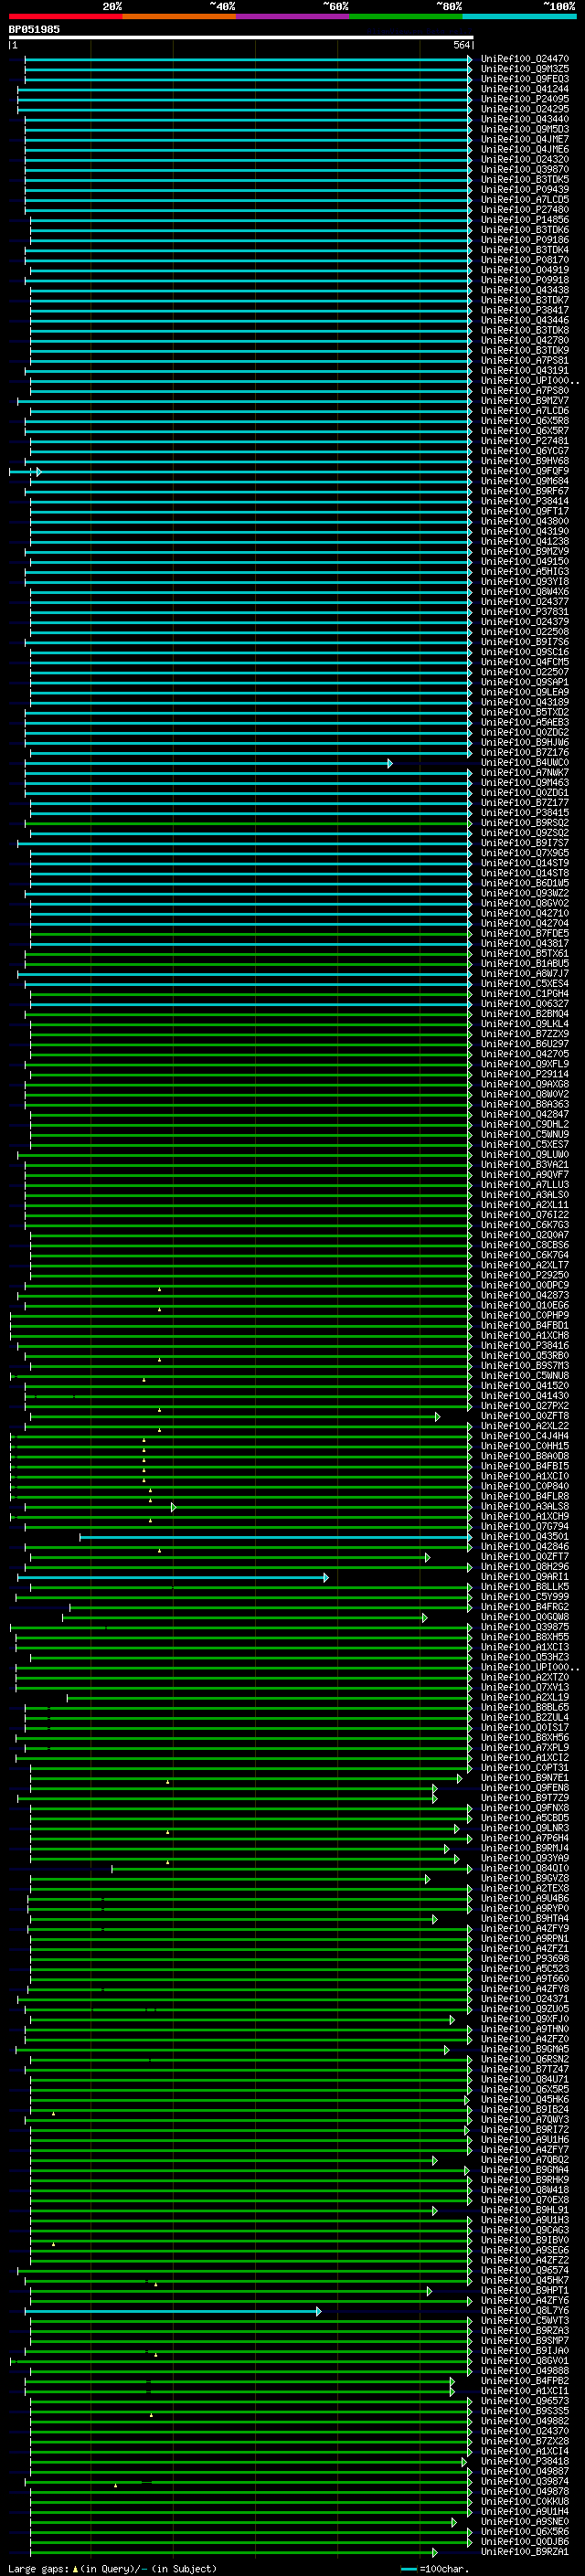Click the red 20% identity legend segment
This screenshot has width=585, height=2576.
coord(65,16)
